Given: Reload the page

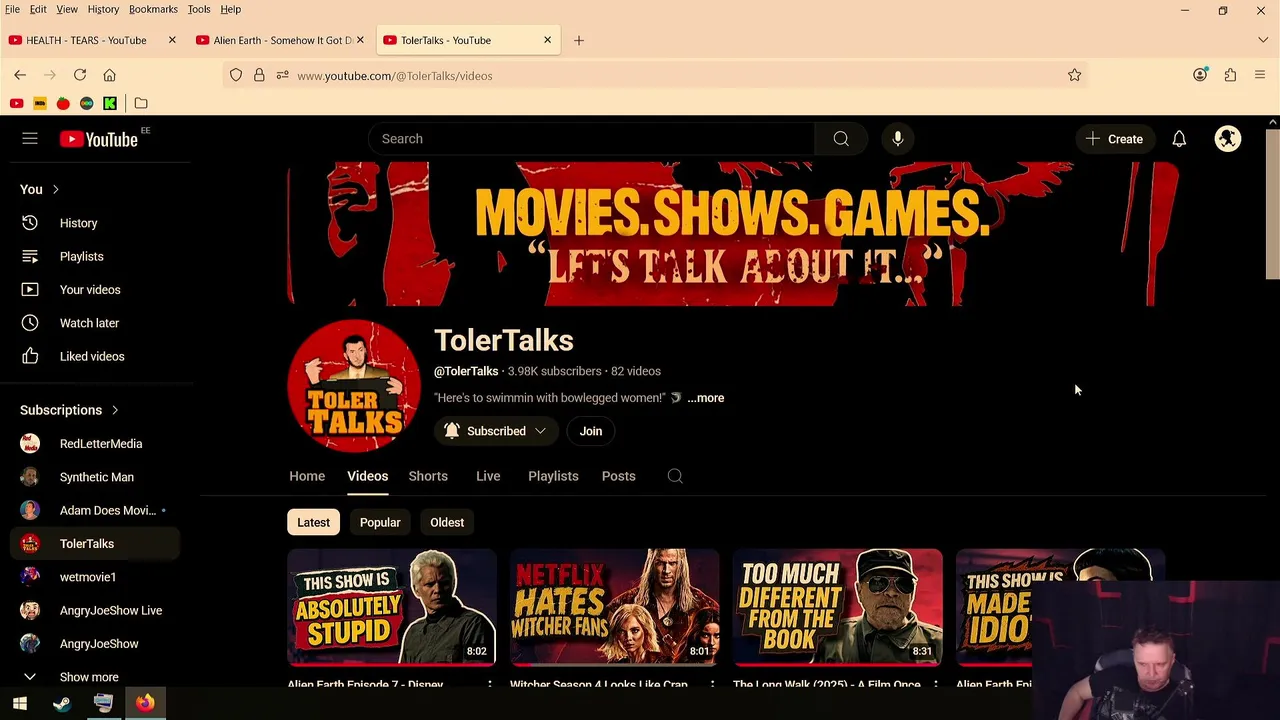Looking at the screenshot, I should click(80, 75).
